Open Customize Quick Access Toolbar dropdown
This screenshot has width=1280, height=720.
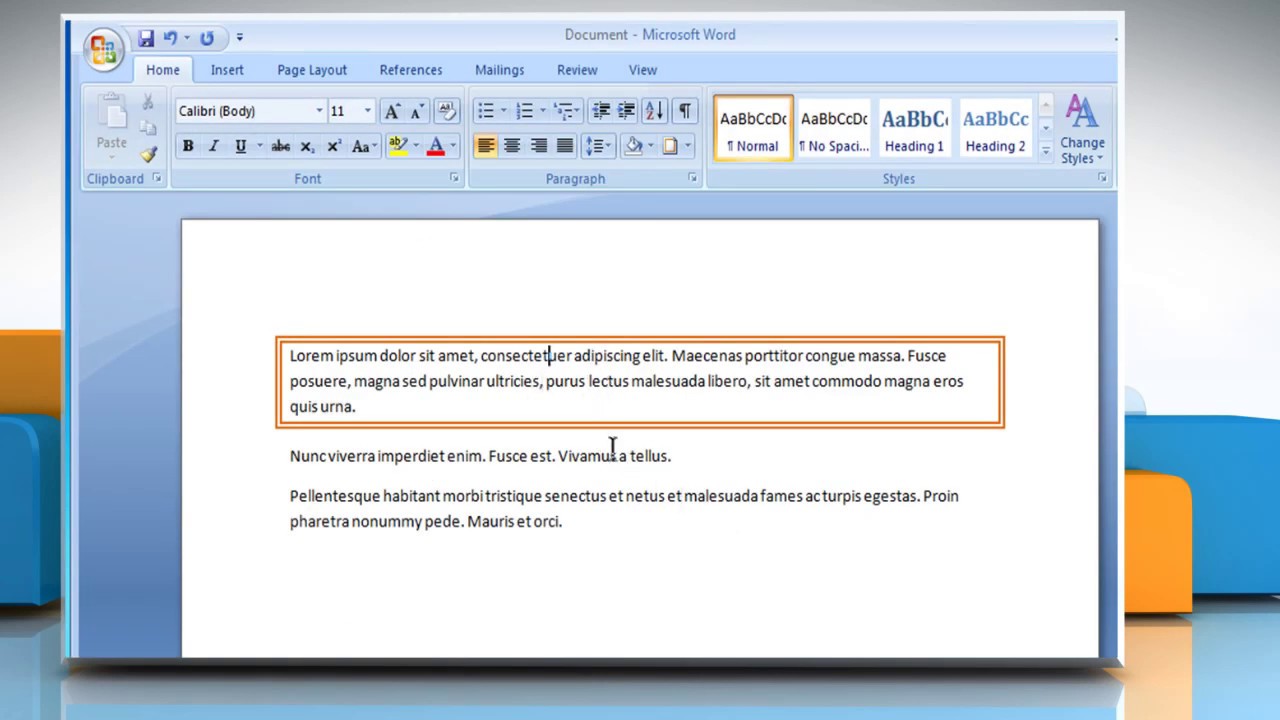click(239, 38)
